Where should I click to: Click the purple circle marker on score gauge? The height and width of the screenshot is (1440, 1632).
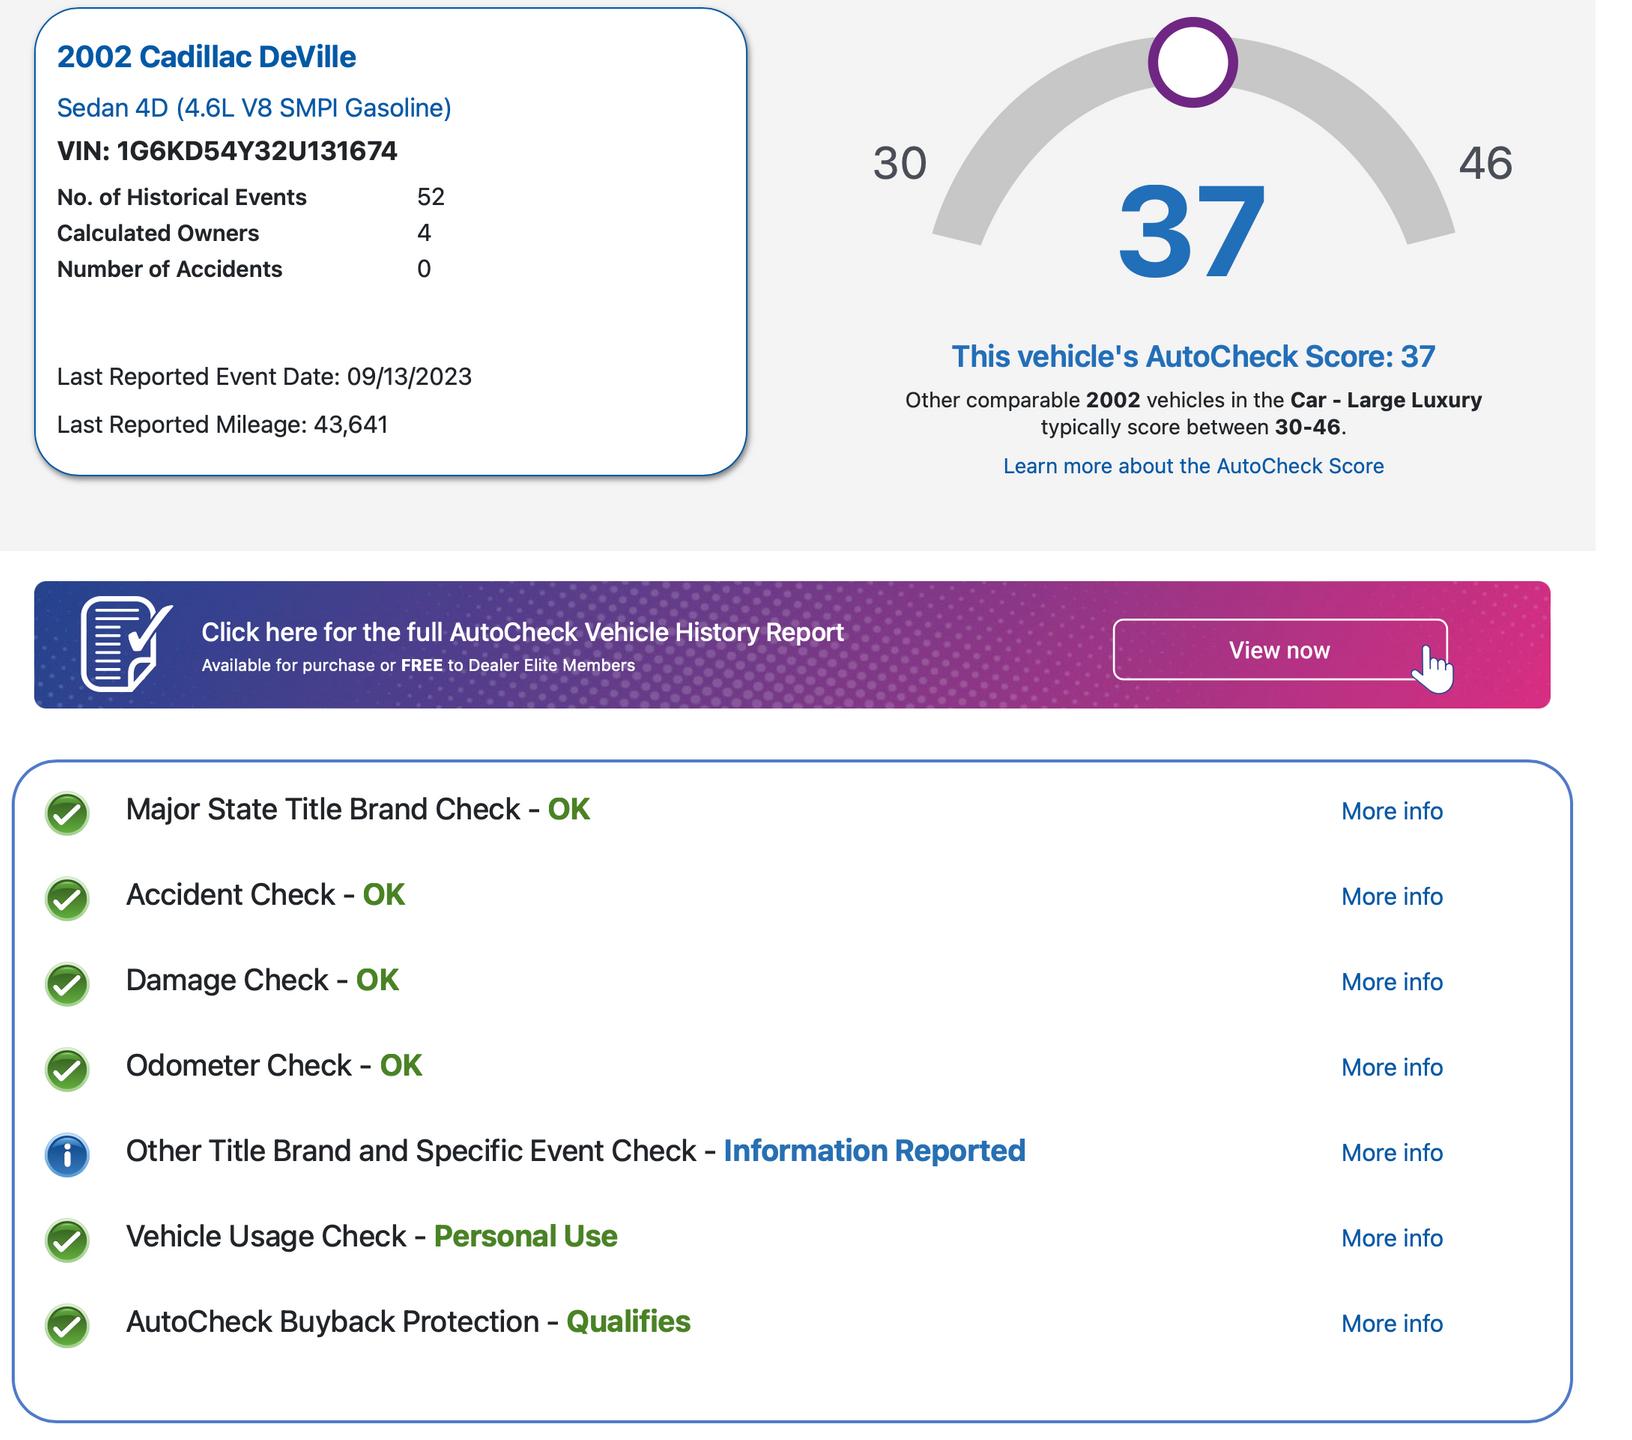[1192, 62]
